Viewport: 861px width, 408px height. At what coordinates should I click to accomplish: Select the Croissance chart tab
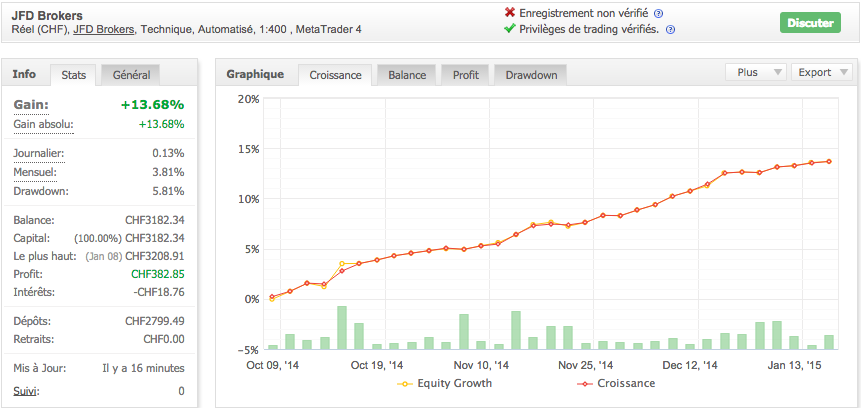(x=336, y=75)
